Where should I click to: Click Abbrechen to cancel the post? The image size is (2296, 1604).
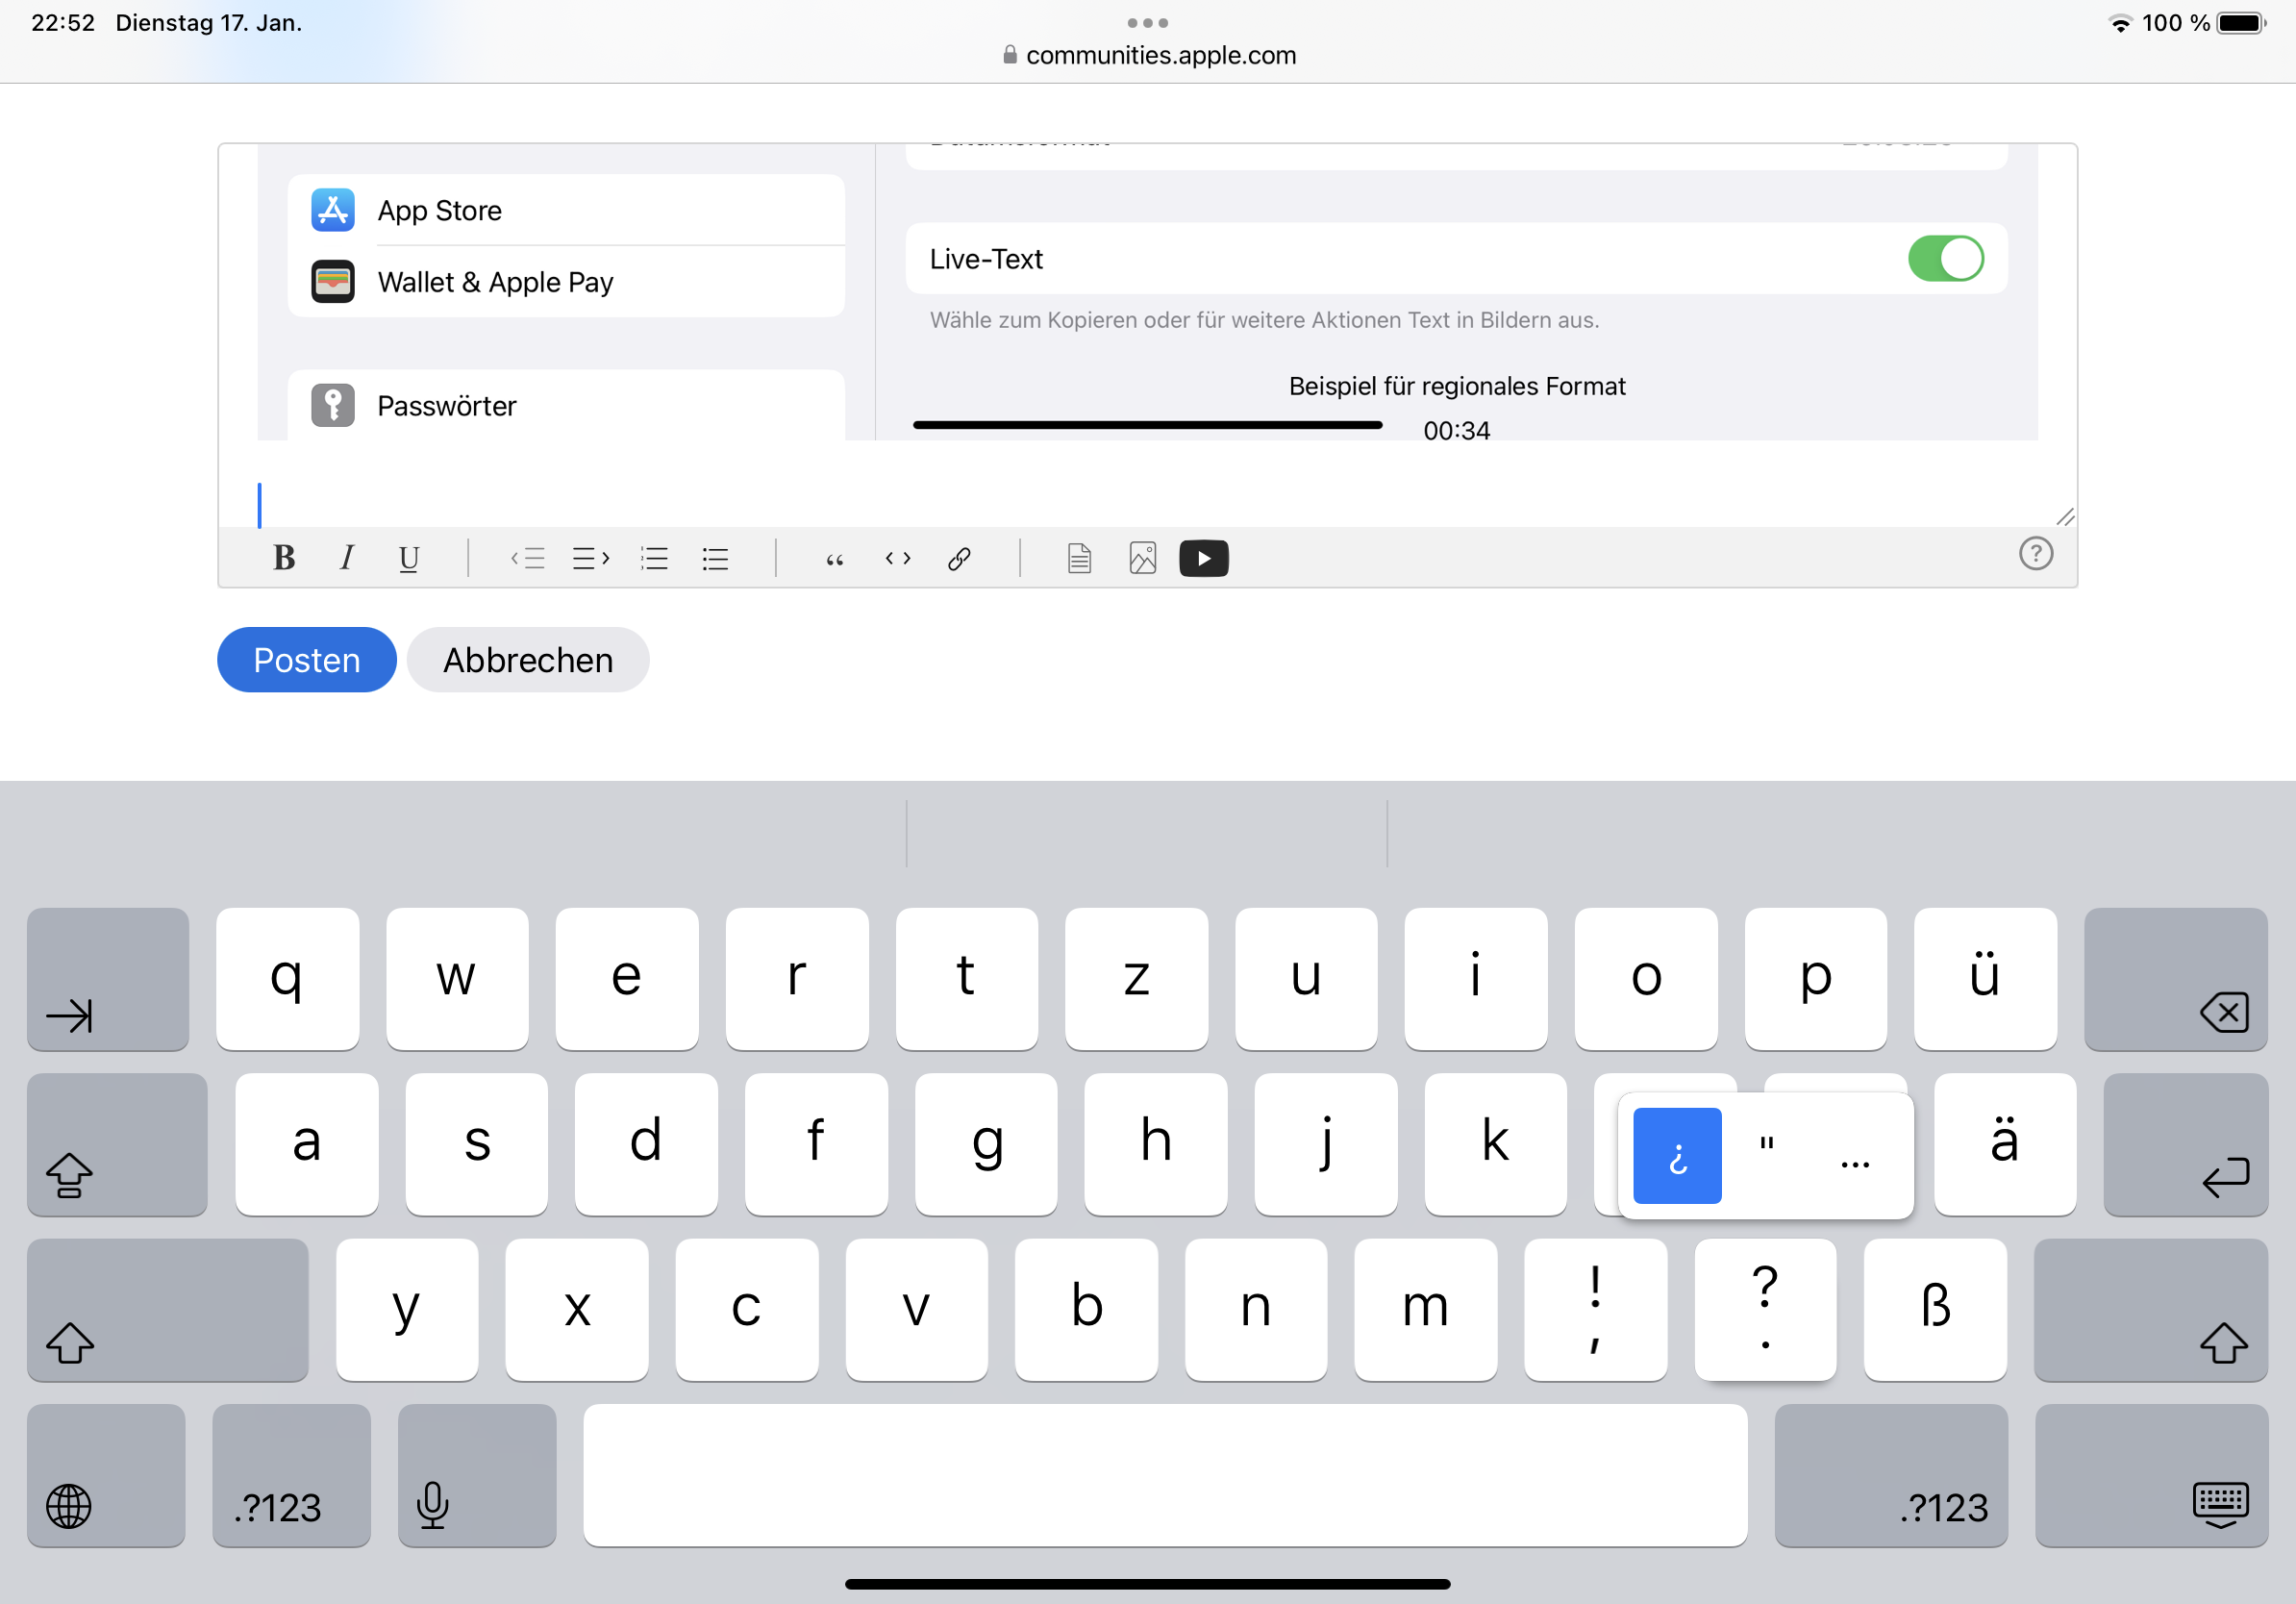(x=527, y=660)
